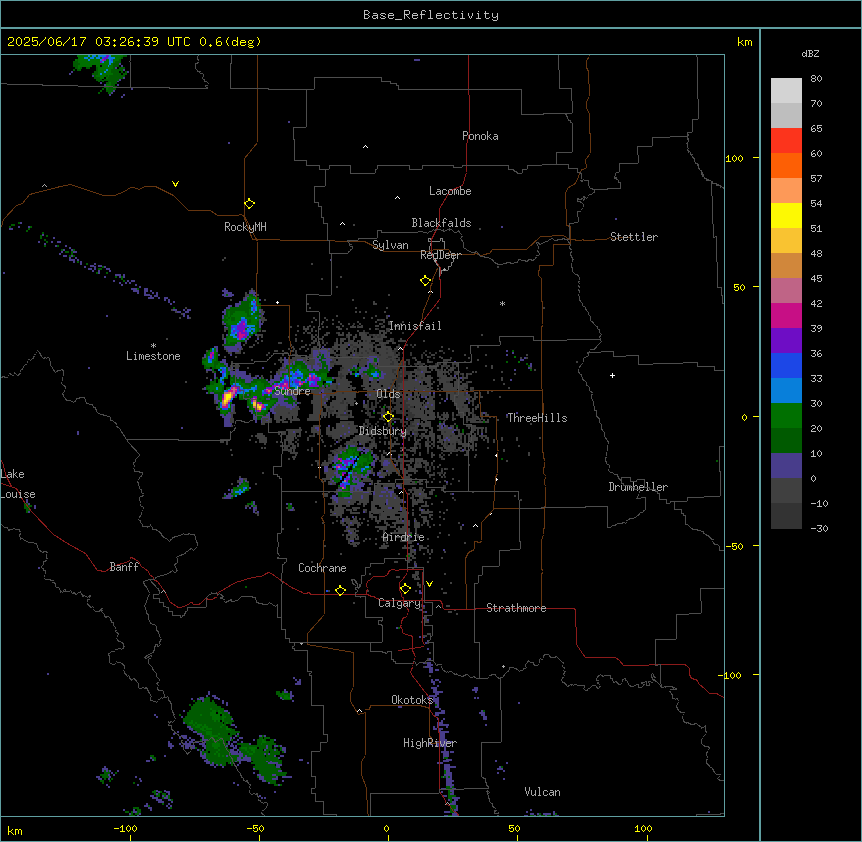Pick the purple 36-39 dBZ legend swatch

[786, 341]
